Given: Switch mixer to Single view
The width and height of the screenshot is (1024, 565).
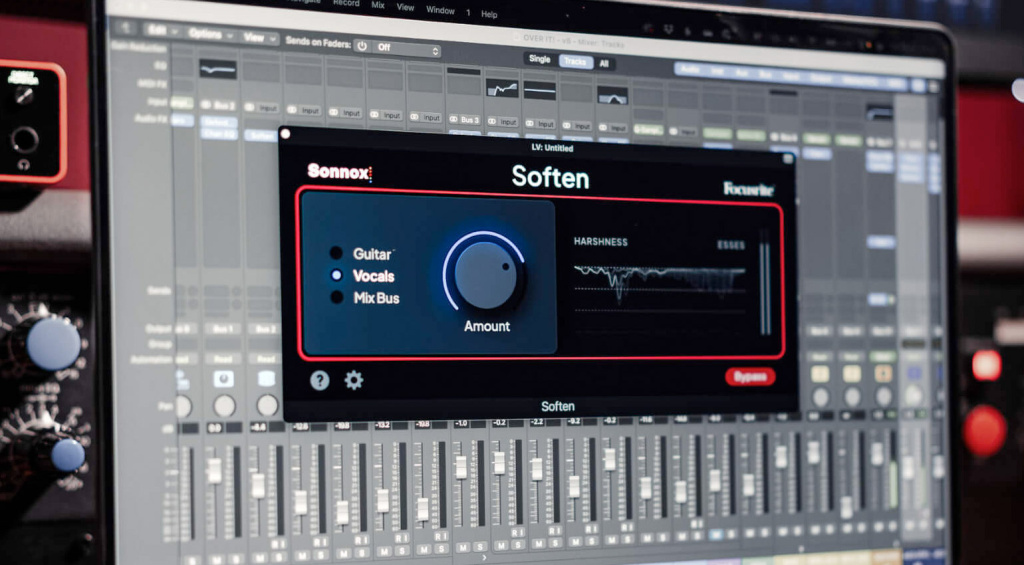Looking at the screenshot, I should [x=539, y=59].
